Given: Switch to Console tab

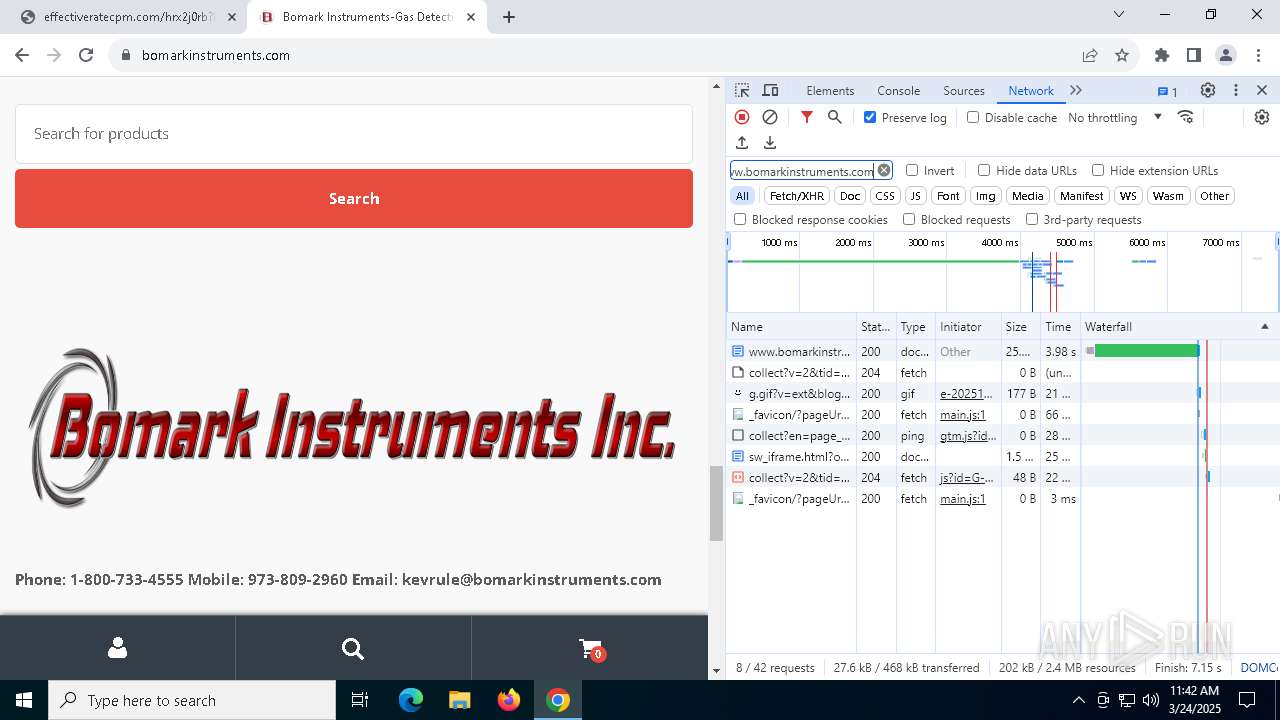Looking at the screenshot, I should [x=898, y=90].
